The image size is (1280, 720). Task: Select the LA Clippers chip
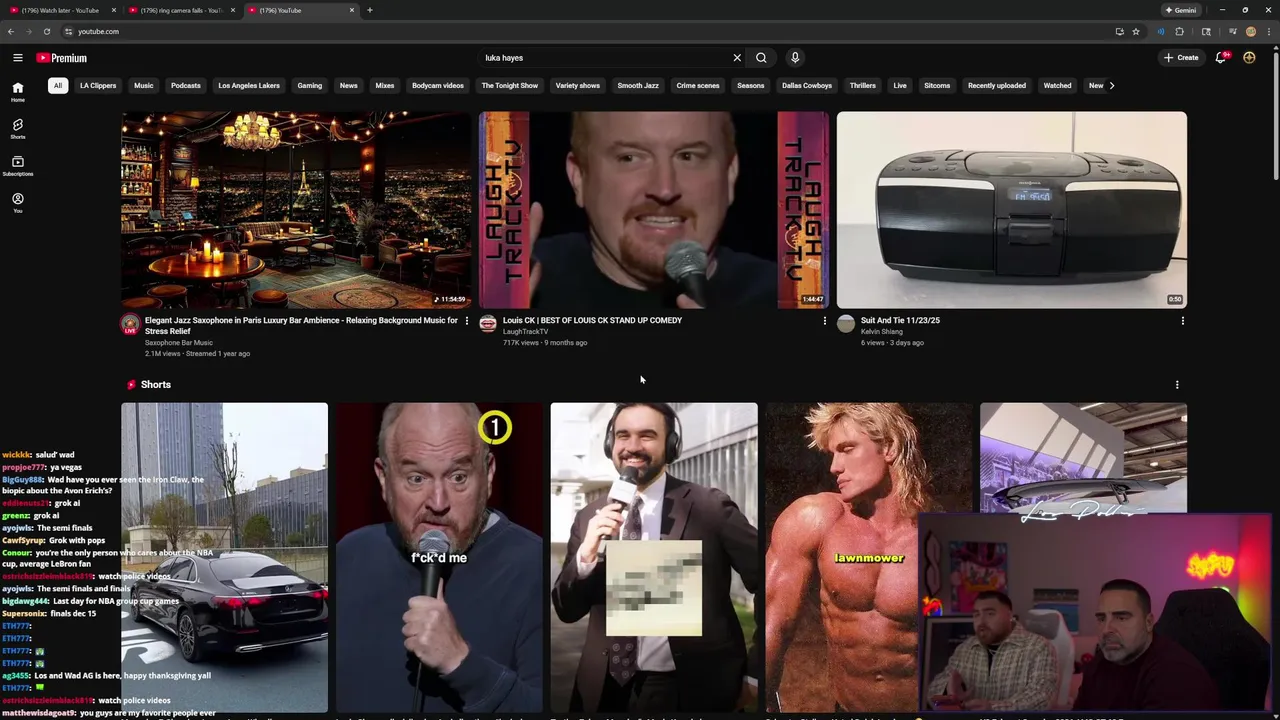(x=98, y=85)
